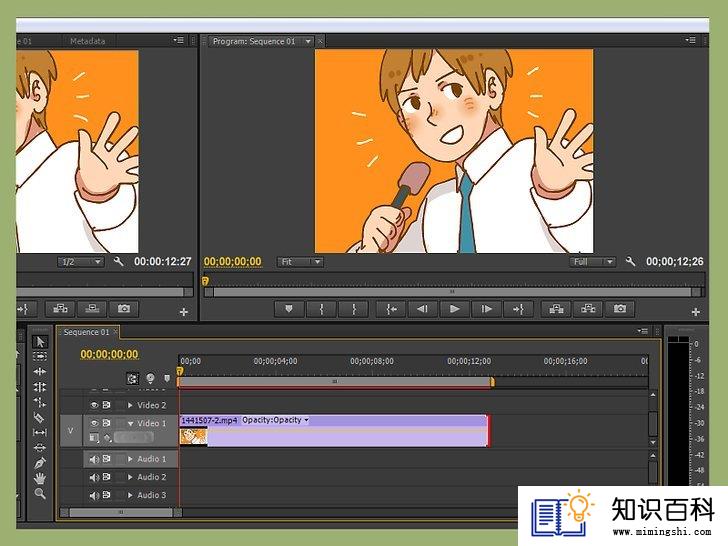Open Program monitor settings wrench
Viewport: 728px width, 546px height.
click(x=630, y=261)
